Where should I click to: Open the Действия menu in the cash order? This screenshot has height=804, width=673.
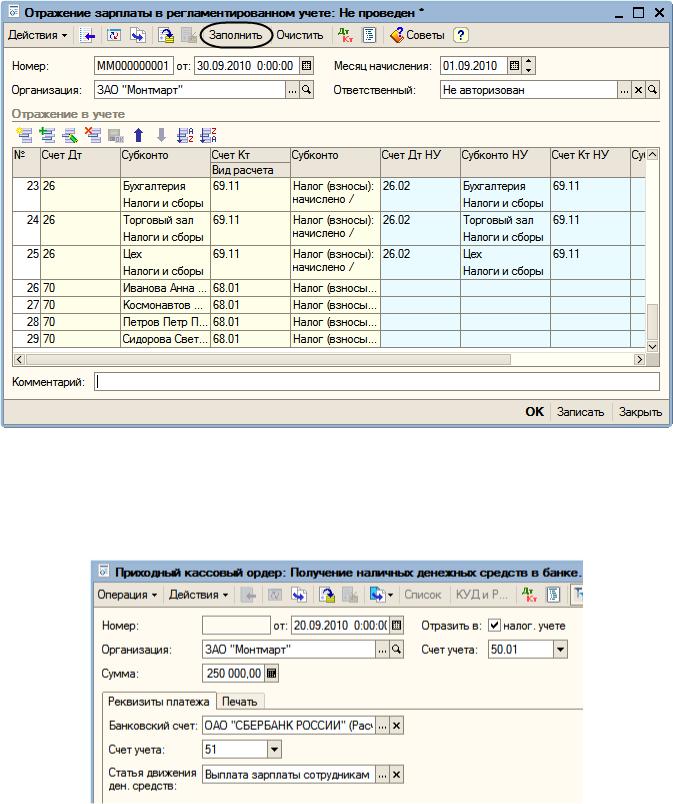point(198,595)
